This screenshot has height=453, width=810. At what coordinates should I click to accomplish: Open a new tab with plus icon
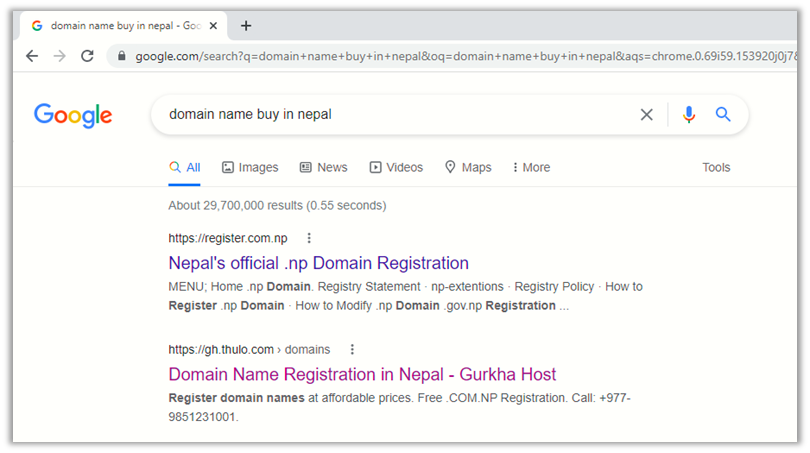tap(246, 25)
